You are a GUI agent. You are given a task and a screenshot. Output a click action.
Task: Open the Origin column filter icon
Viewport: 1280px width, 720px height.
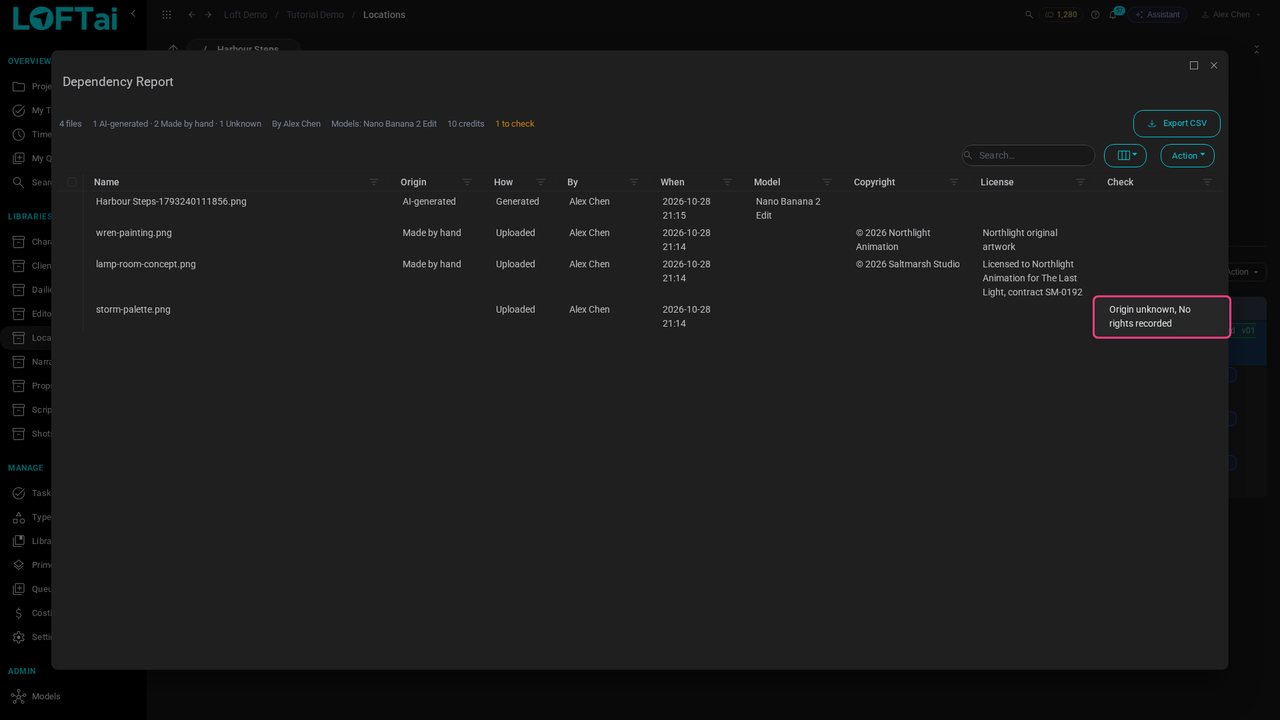click(x=467, y=182)
